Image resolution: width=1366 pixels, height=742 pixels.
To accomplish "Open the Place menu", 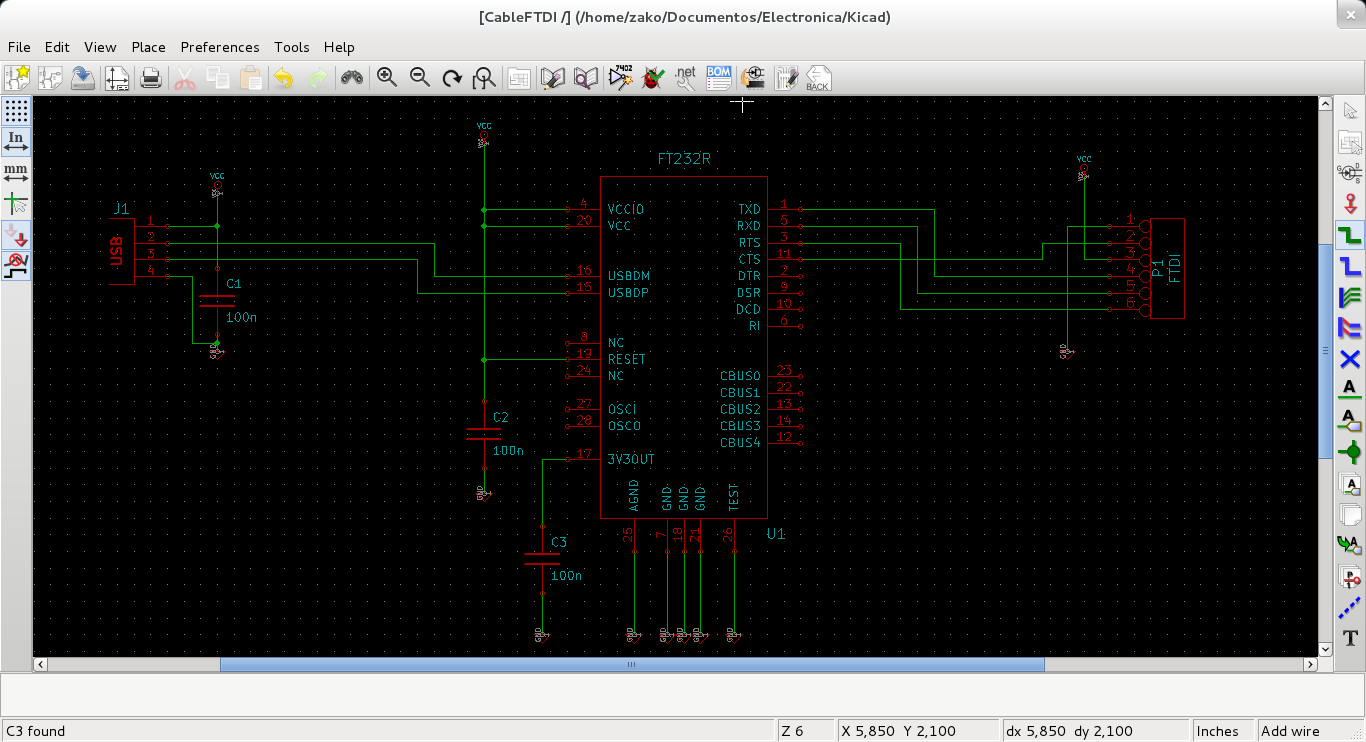I will (148, 47).
